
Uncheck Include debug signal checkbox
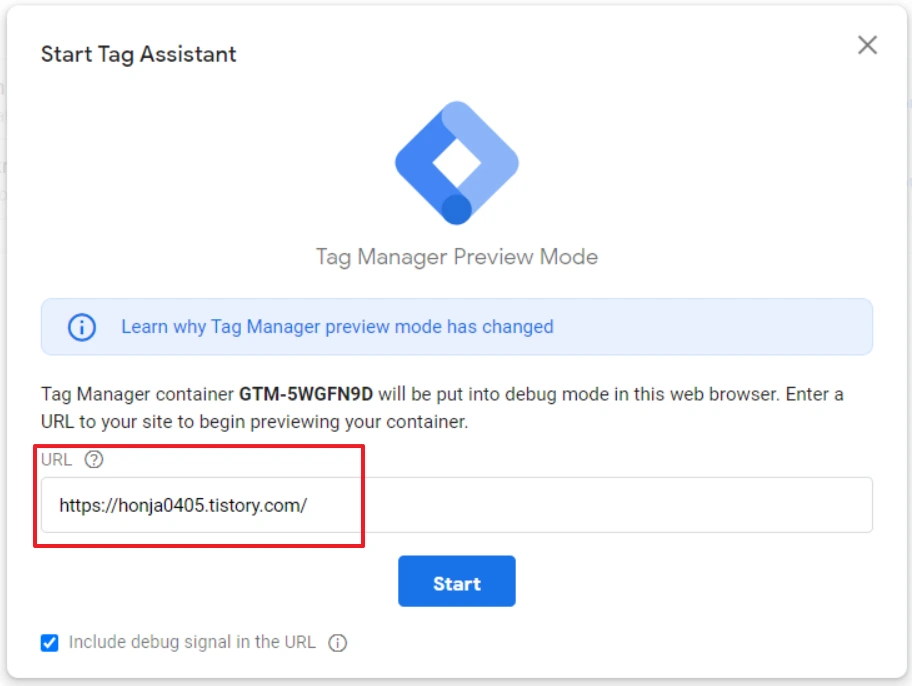pos(49,642)
